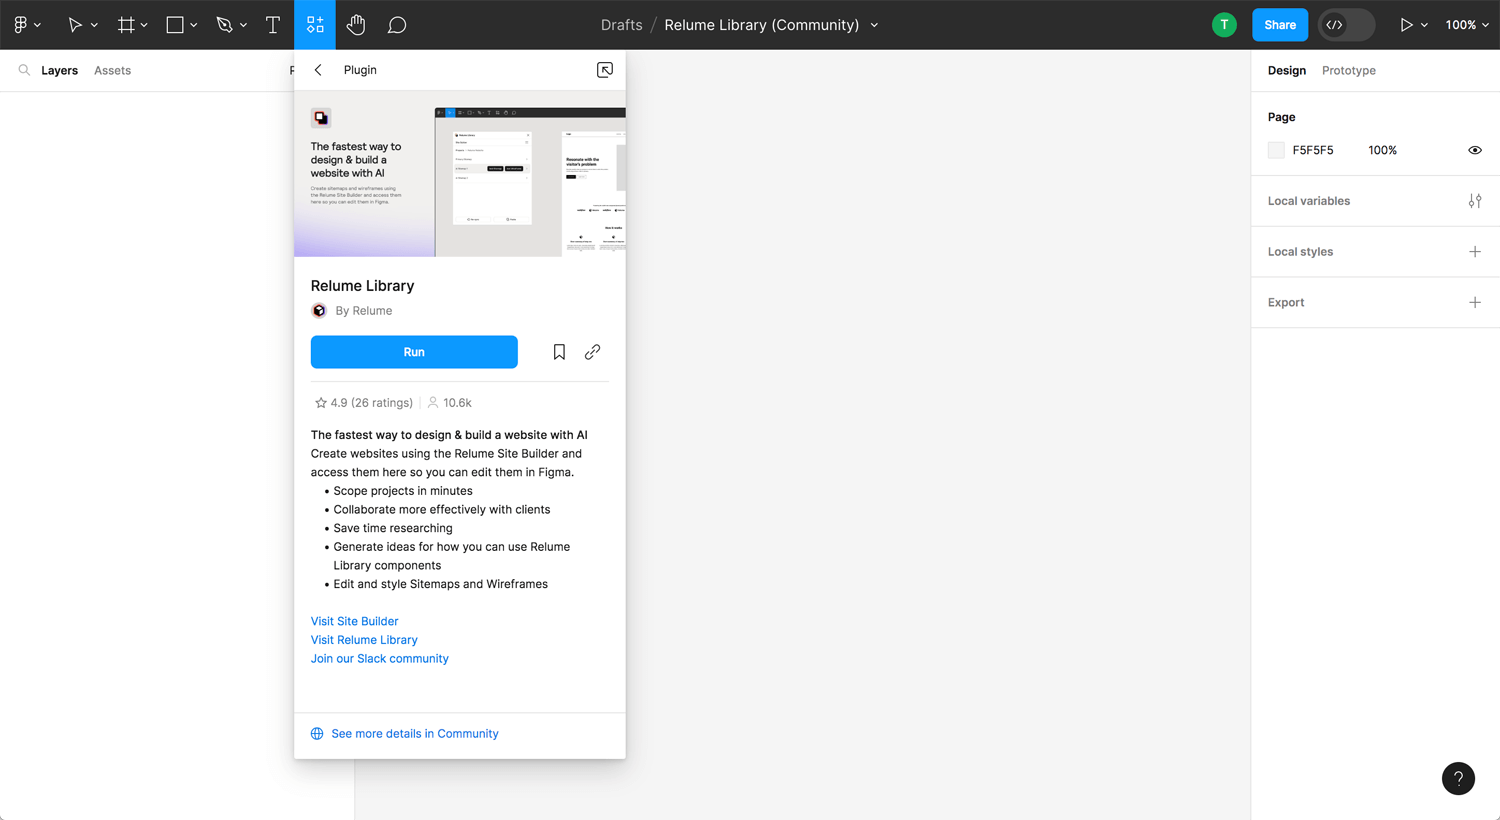Go back from Plugin details

318,70
